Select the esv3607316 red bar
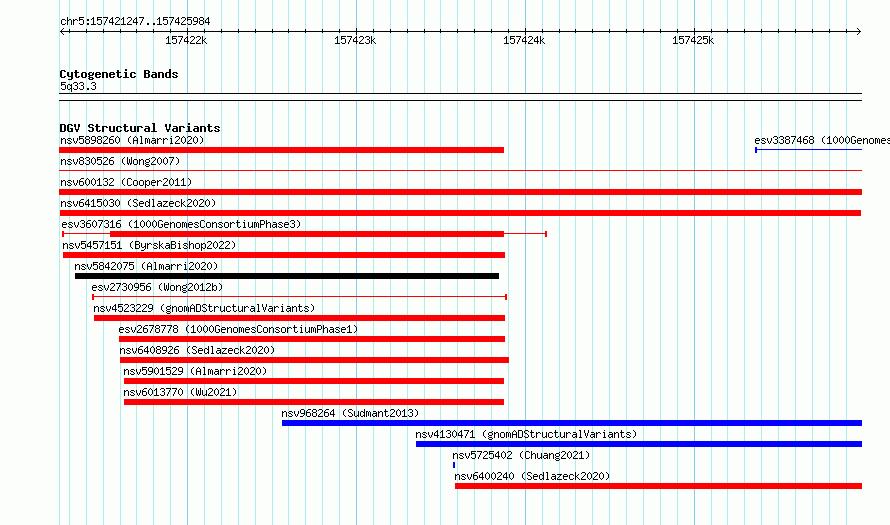This screenshot has height=525, width=890. (x=307, y=234)
